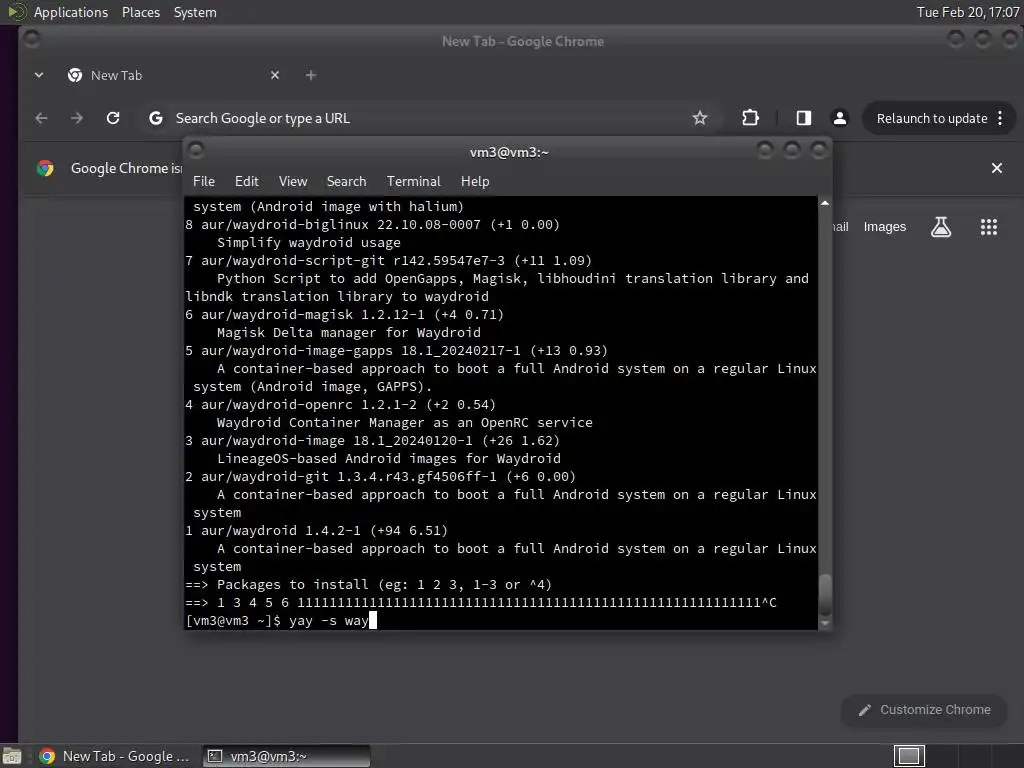Click 'Waydroid Container Manager' description line
The height and width of the screenshot is (768, 1024).
tap(404, 423)
